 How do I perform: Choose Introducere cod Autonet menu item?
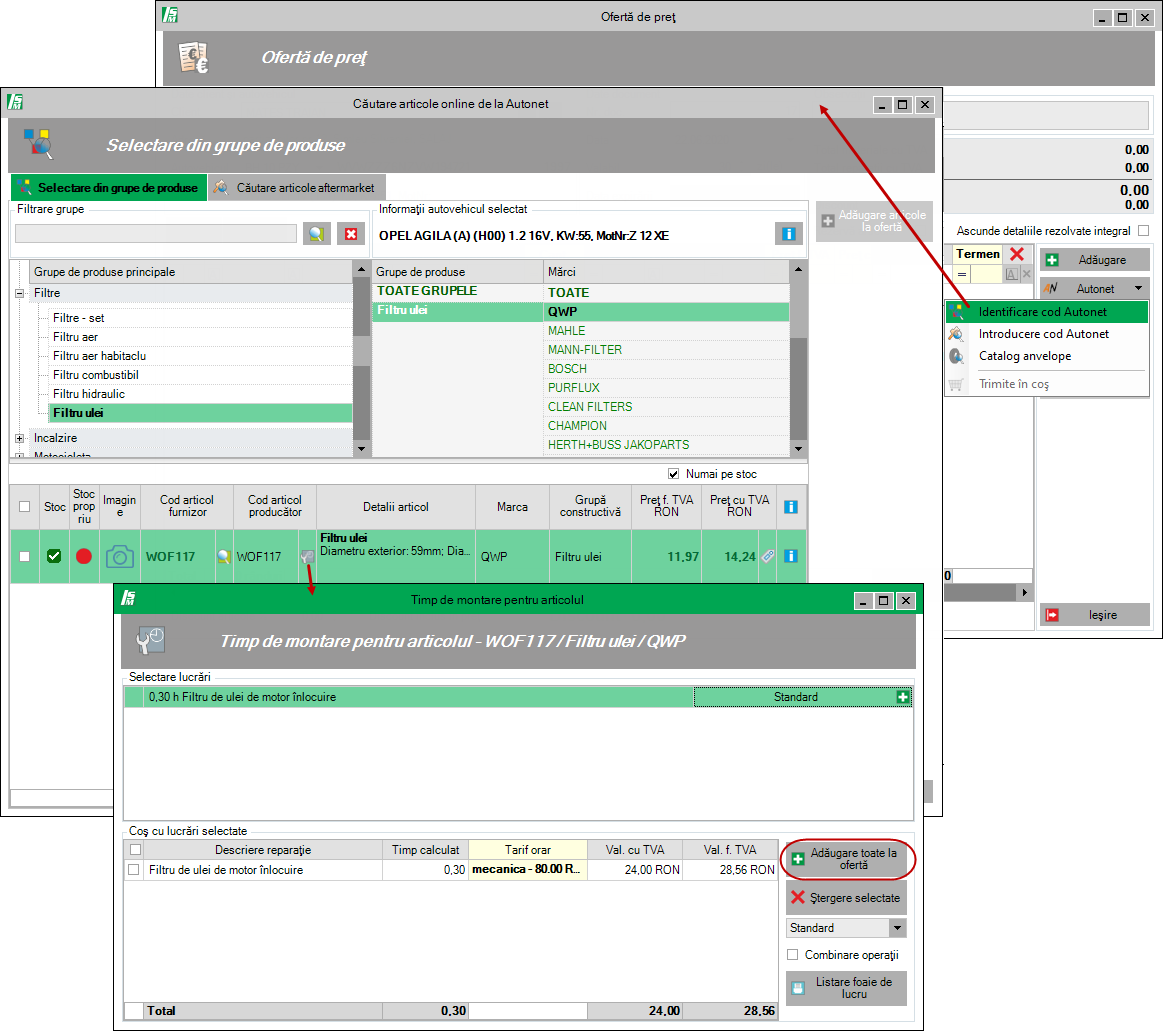click(x=1047, y=334)
